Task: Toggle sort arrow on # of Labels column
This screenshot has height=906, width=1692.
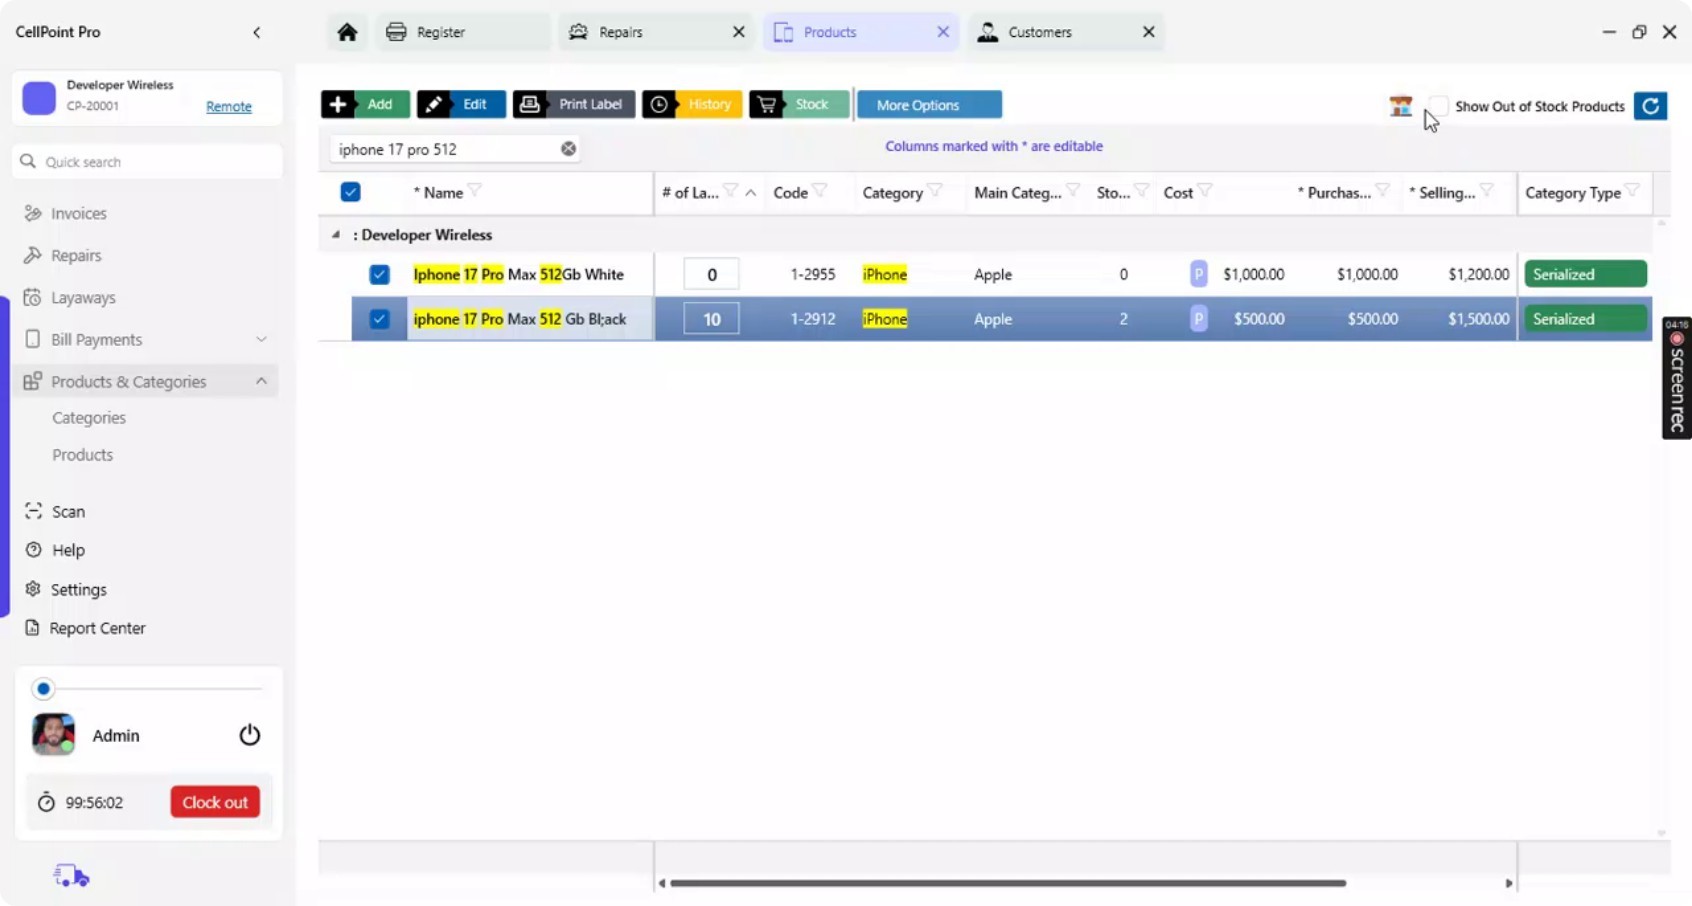Action: pos(751,193)
